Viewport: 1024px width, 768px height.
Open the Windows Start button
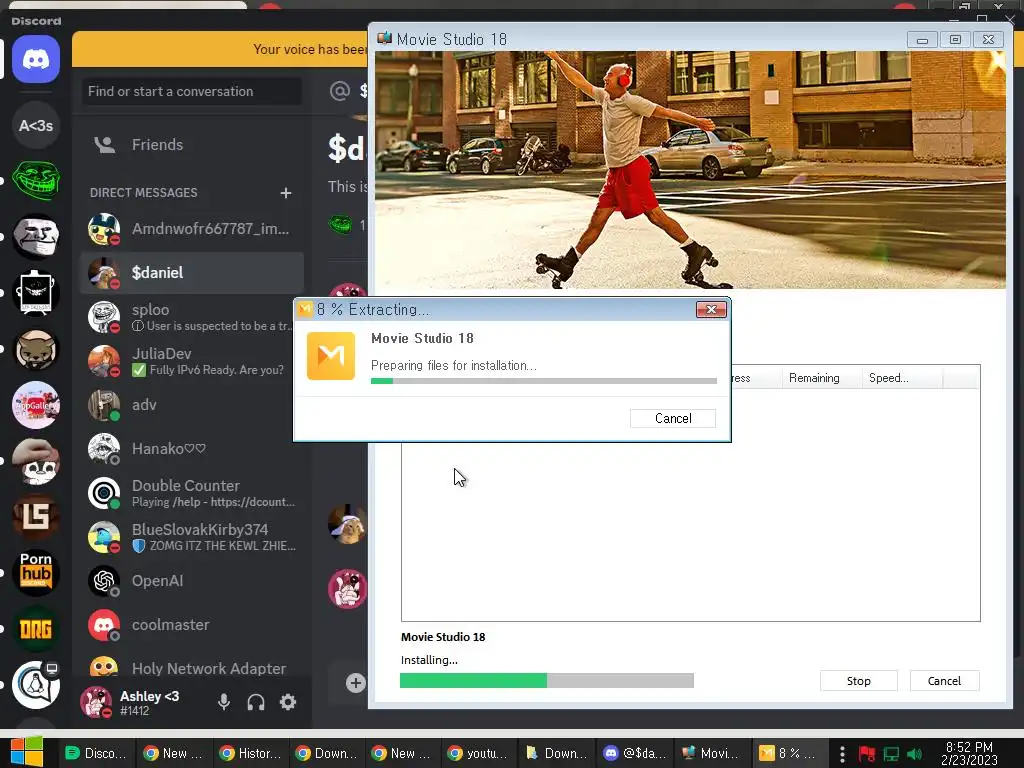26,752
